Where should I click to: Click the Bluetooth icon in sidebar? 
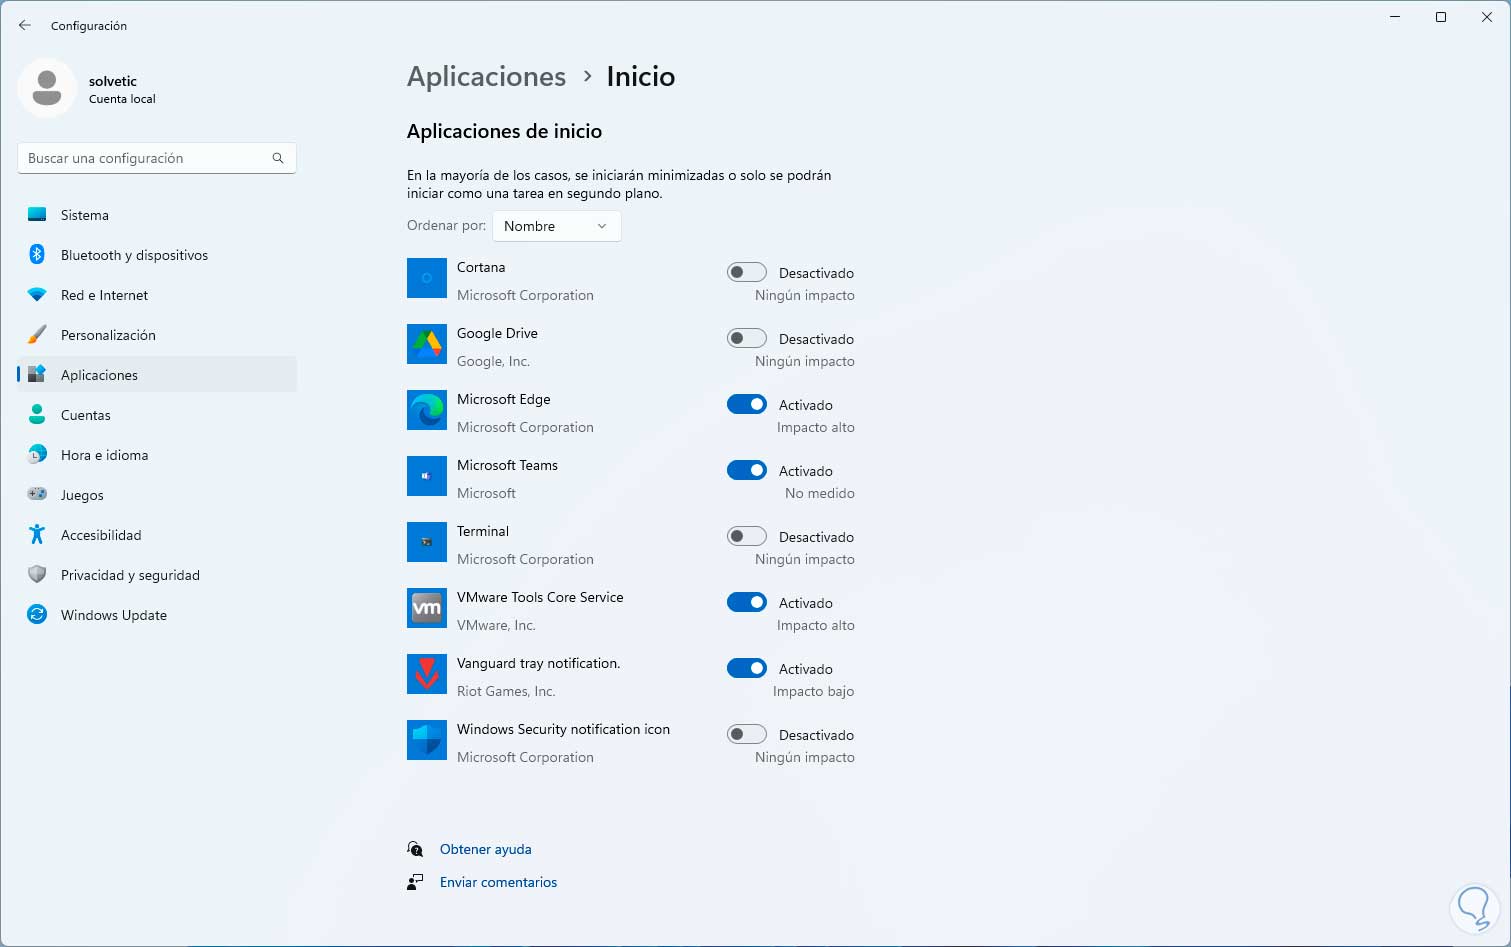pos(37,255)
